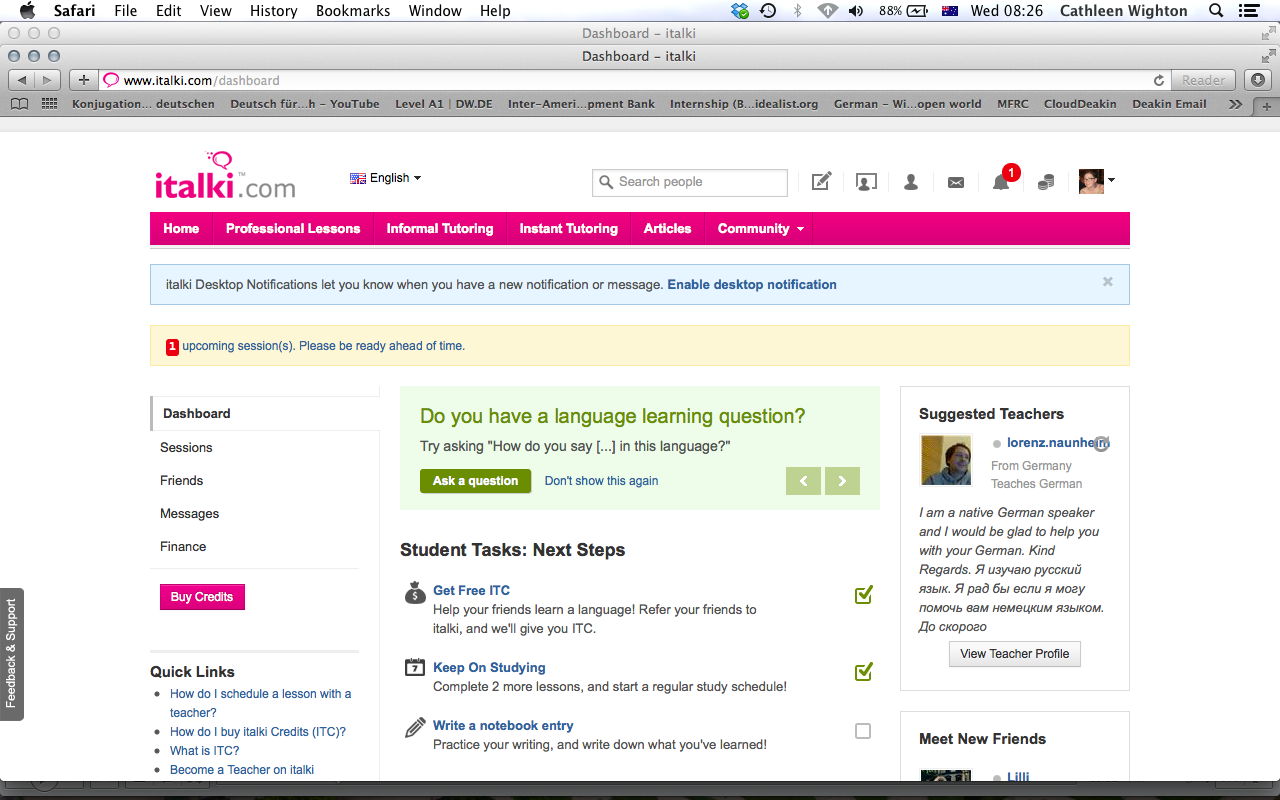Toggle the Get Free ITC checkbox
Screen dimensions: 1280x800
coord(863,595)
